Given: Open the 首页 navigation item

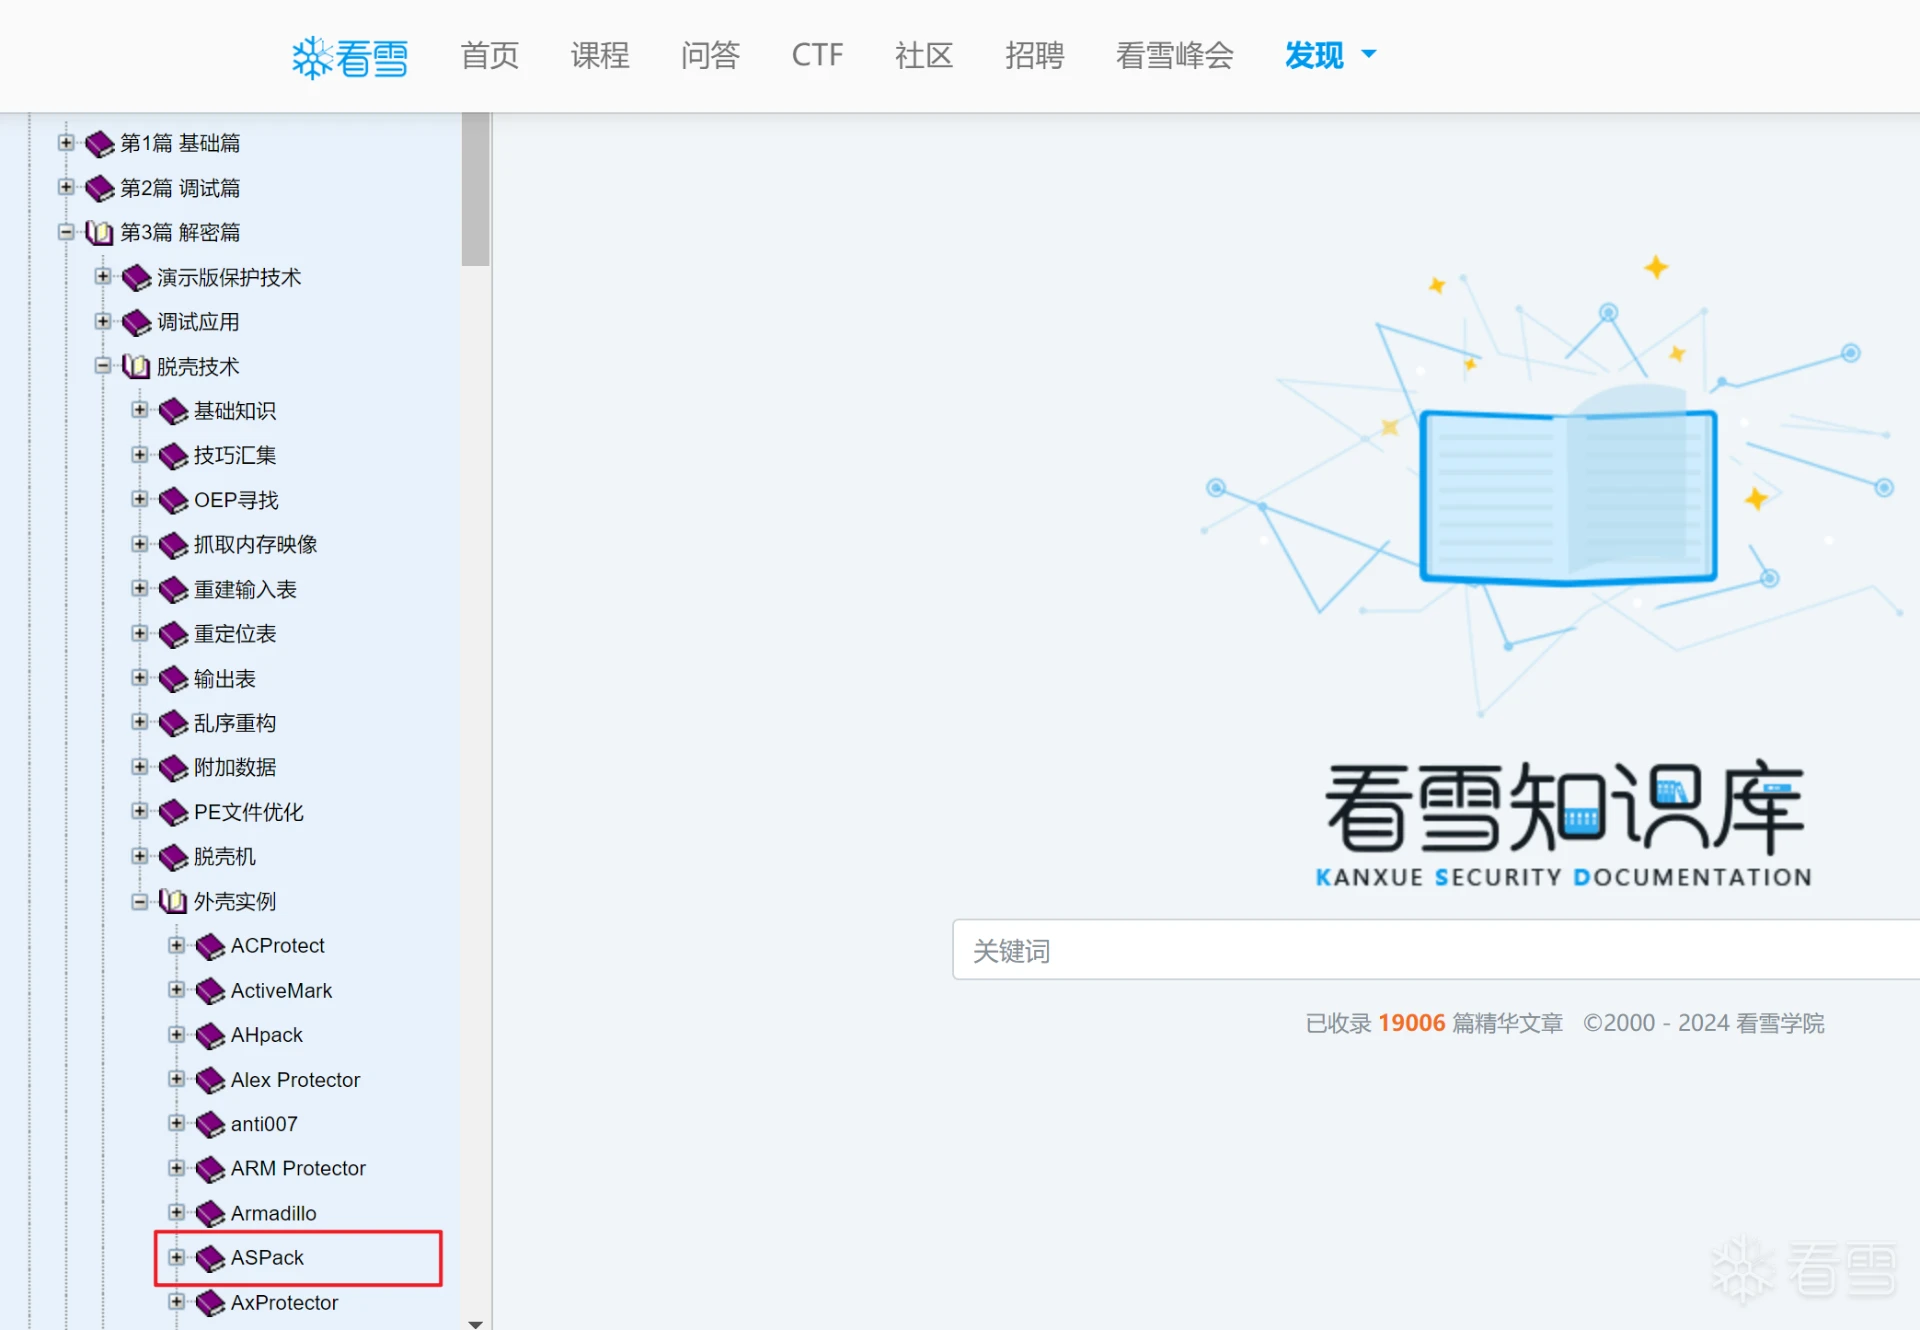Looking at the screenshot, I should tap(490, 55).
